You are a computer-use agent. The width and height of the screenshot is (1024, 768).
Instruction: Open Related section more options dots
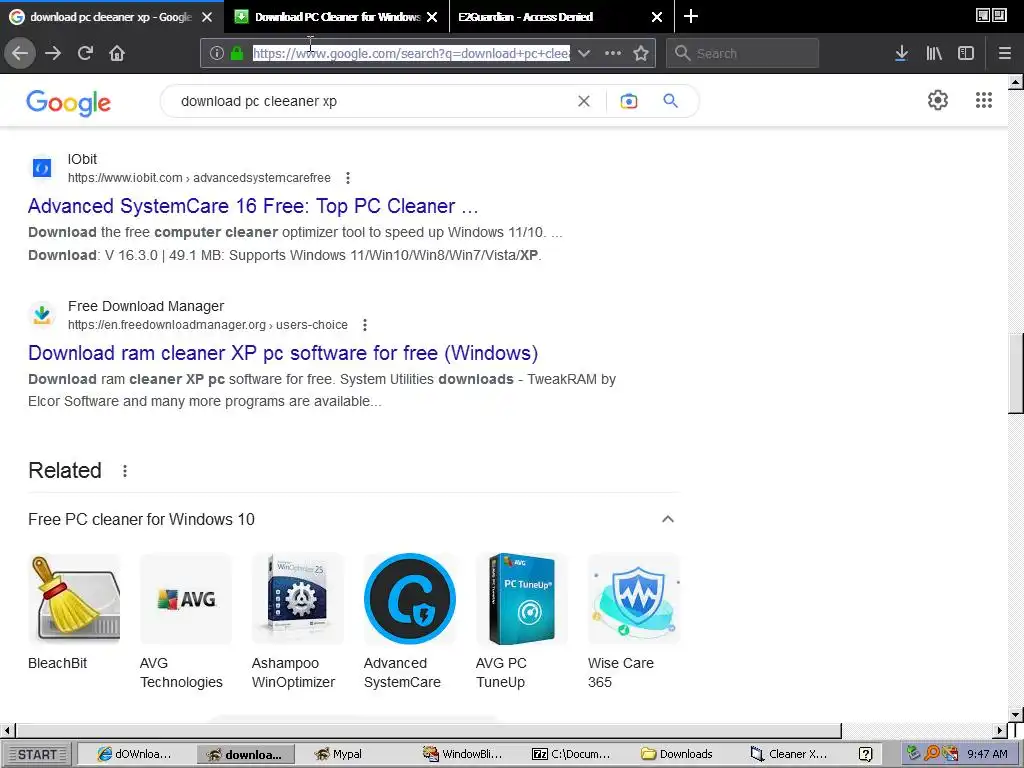pos(125,471)
